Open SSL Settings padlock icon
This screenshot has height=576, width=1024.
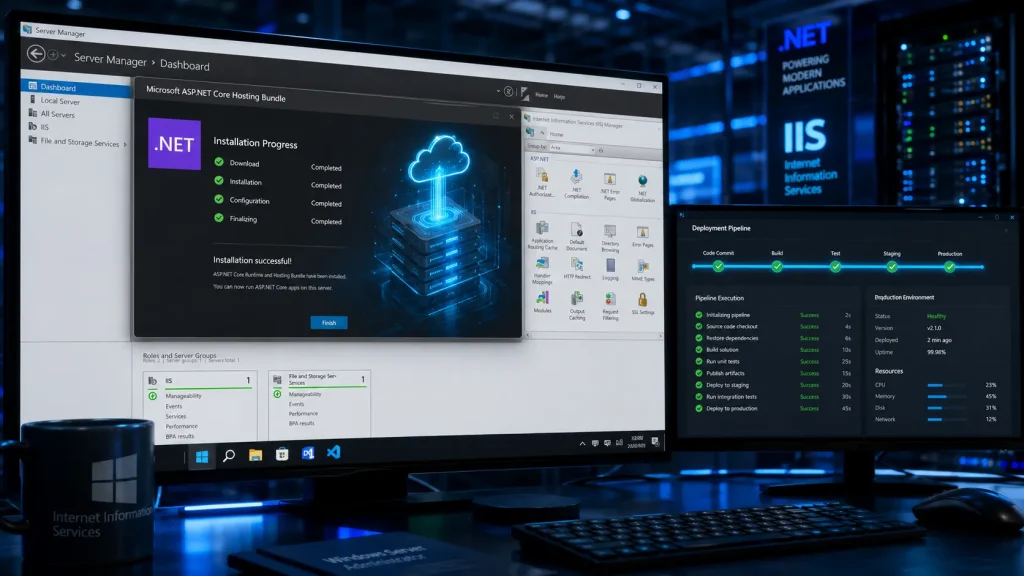pos(643,300)
